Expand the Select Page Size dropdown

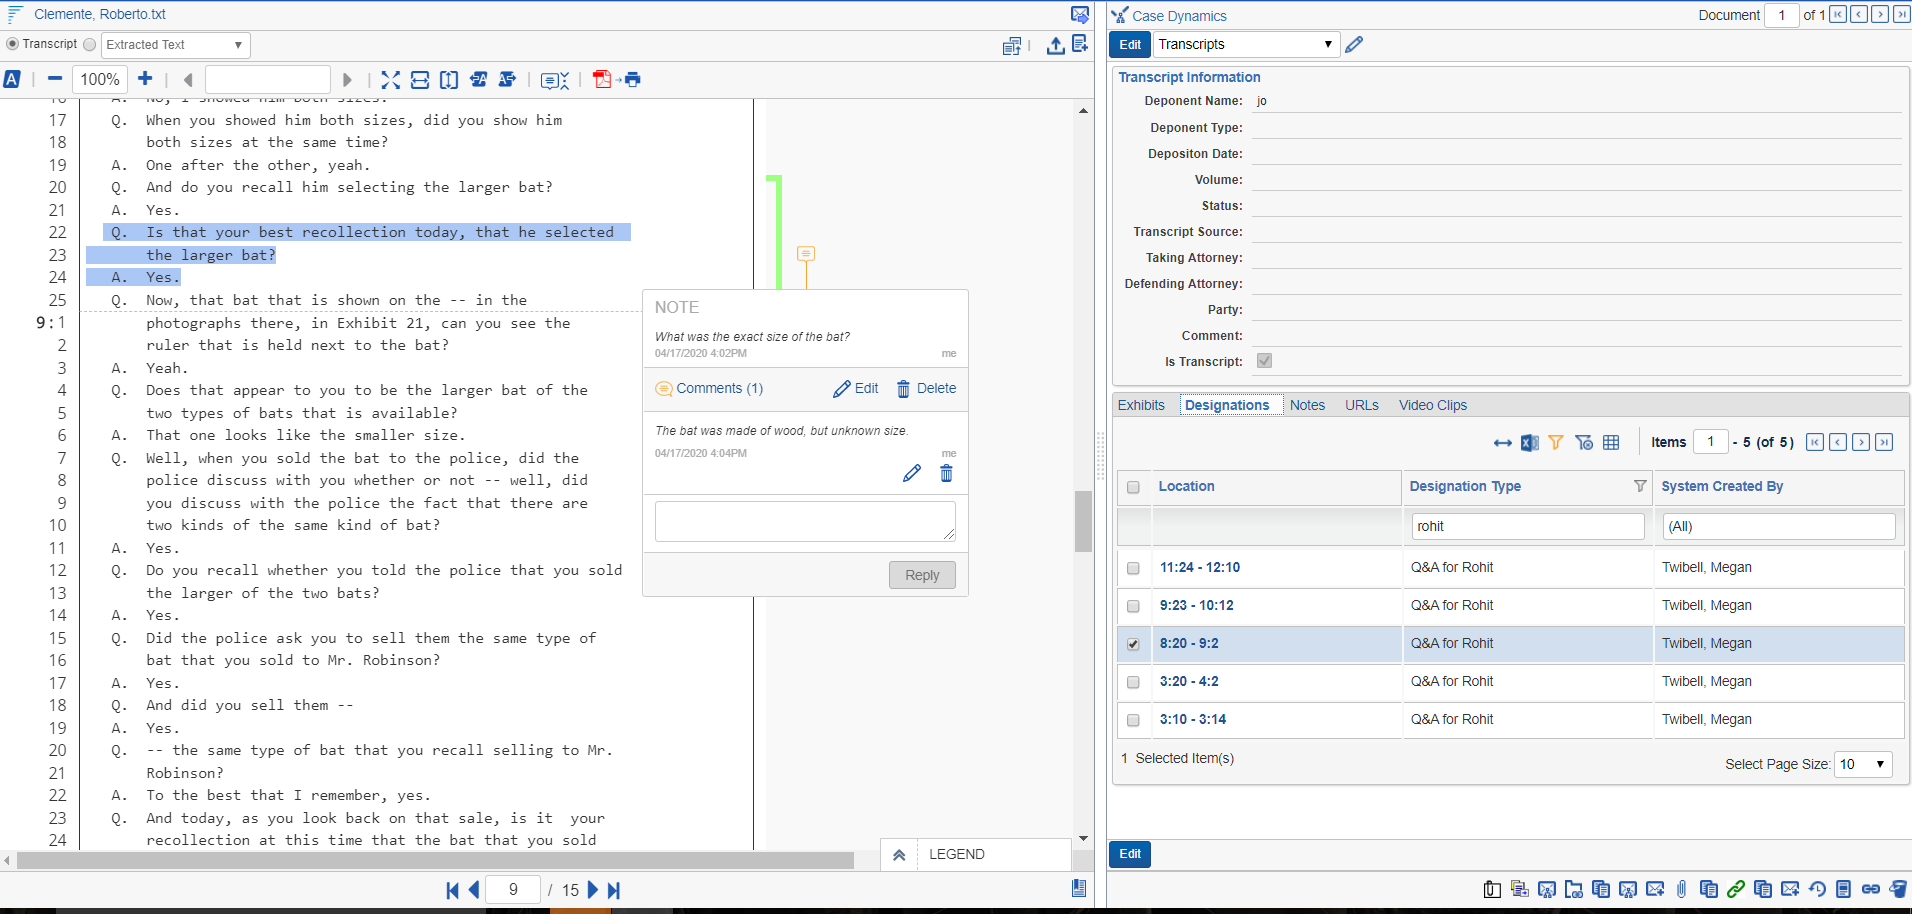(x=1863, y=764)
